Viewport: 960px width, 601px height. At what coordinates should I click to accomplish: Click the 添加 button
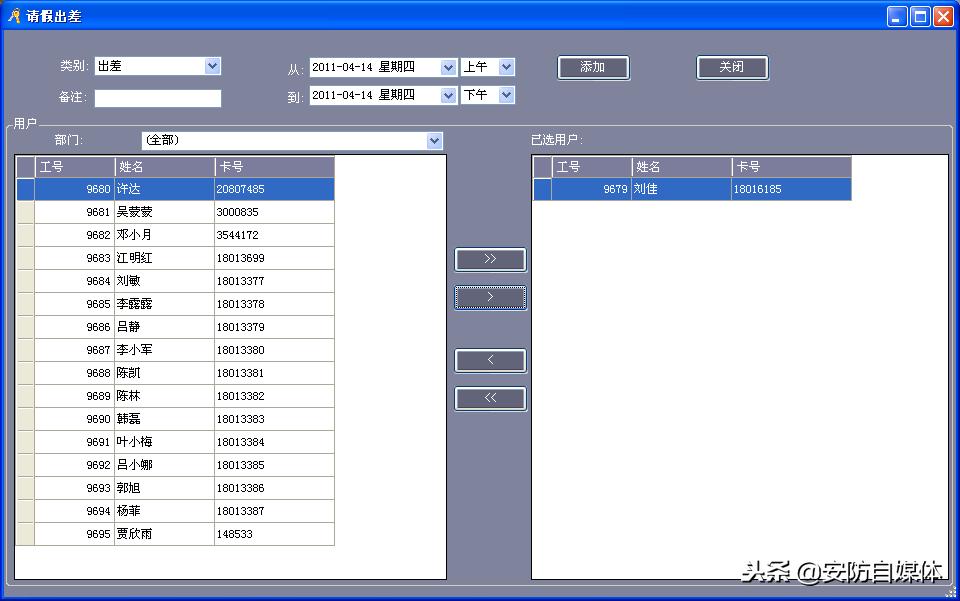click(x=593, y=67)
